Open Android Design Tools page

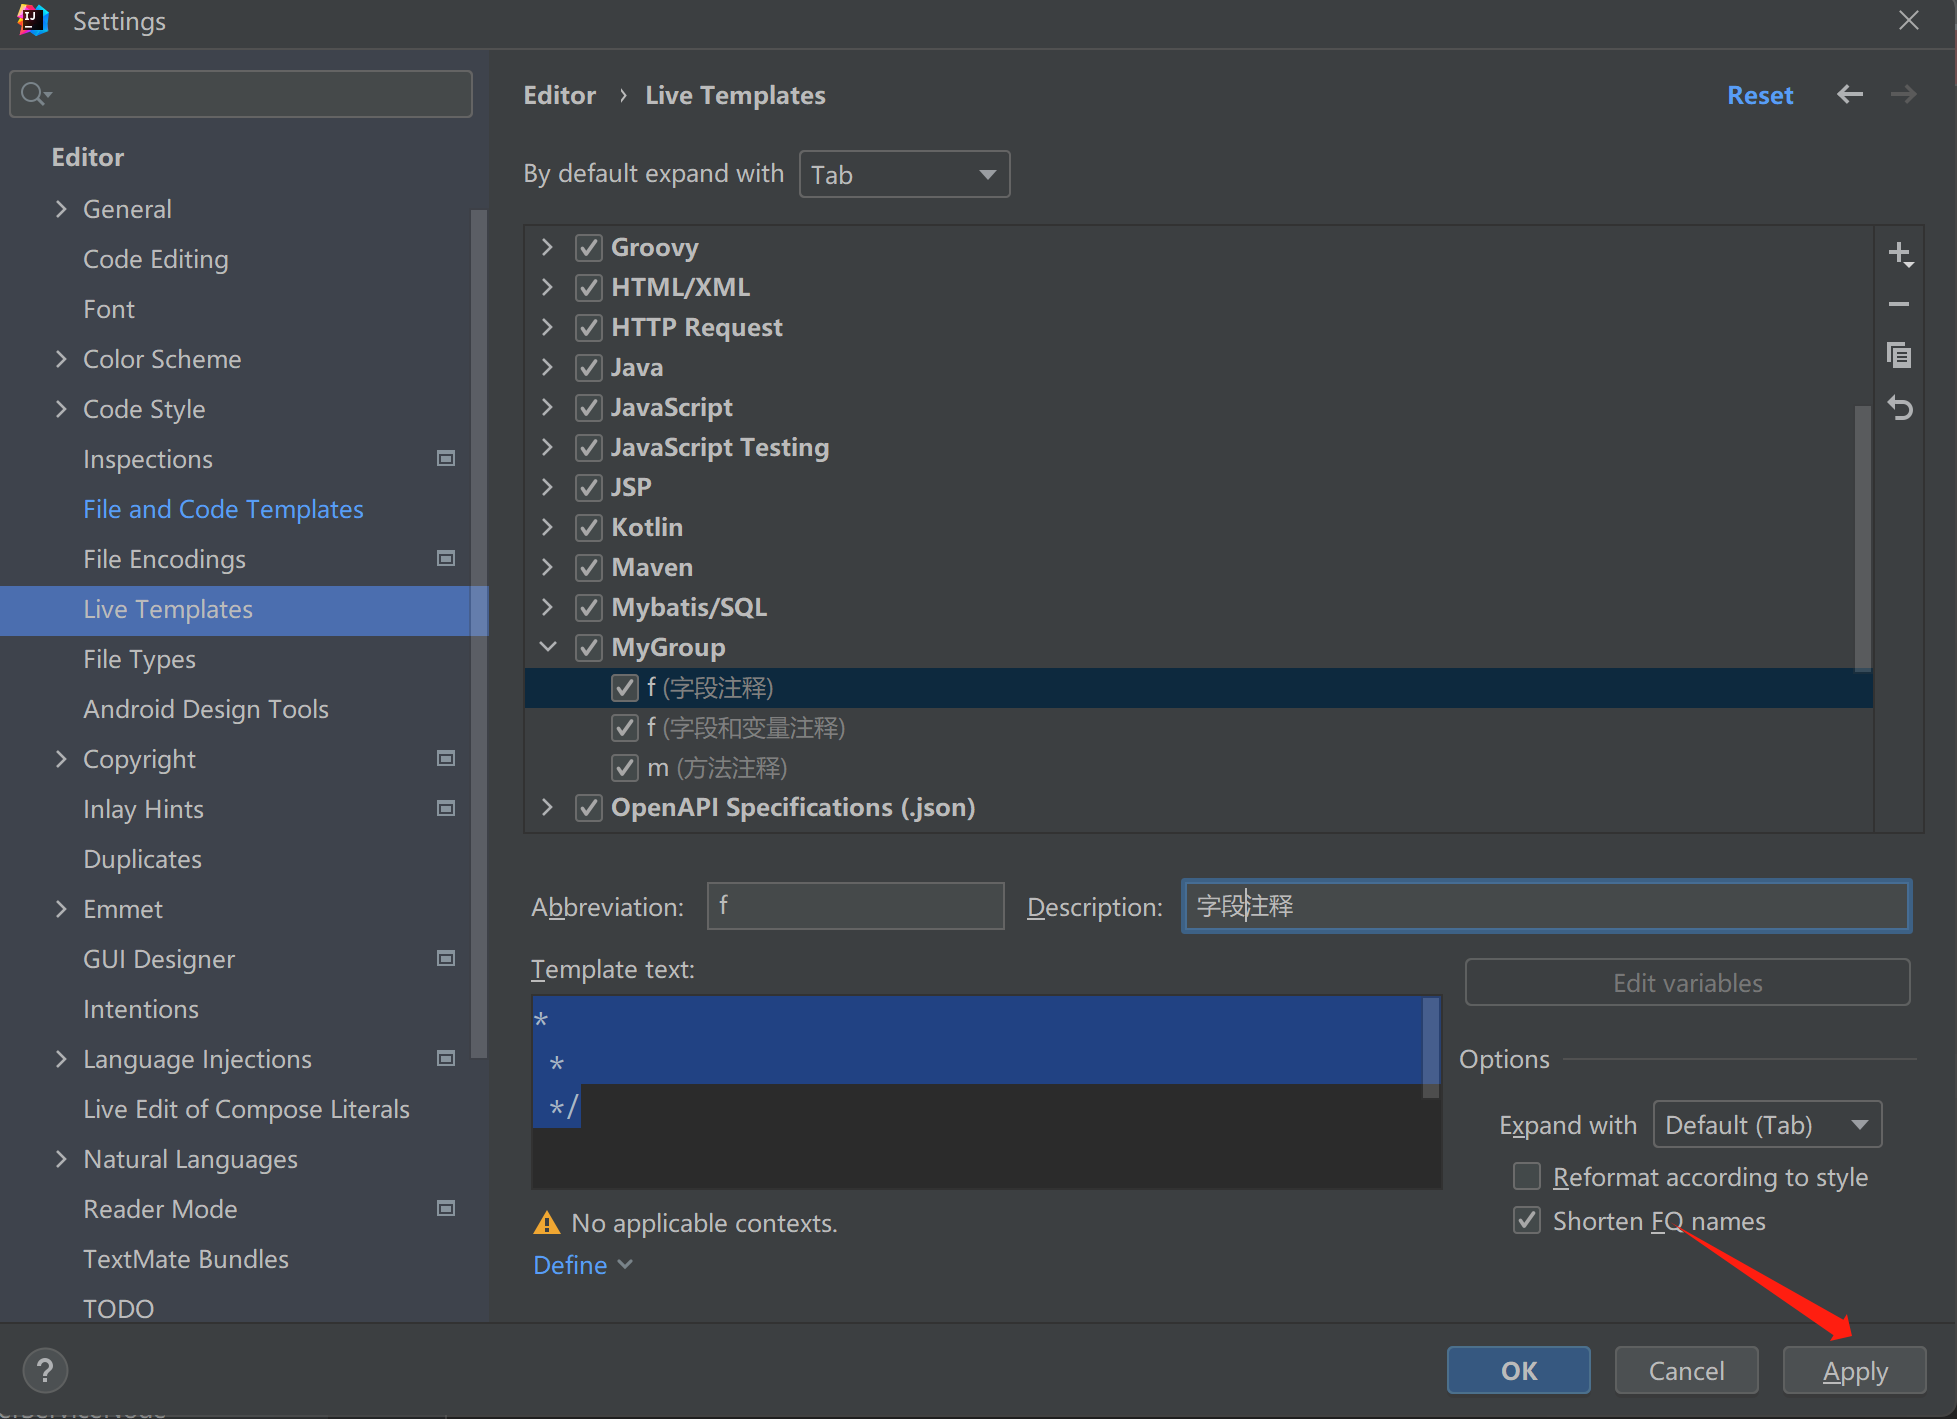(x=206, y=709)
